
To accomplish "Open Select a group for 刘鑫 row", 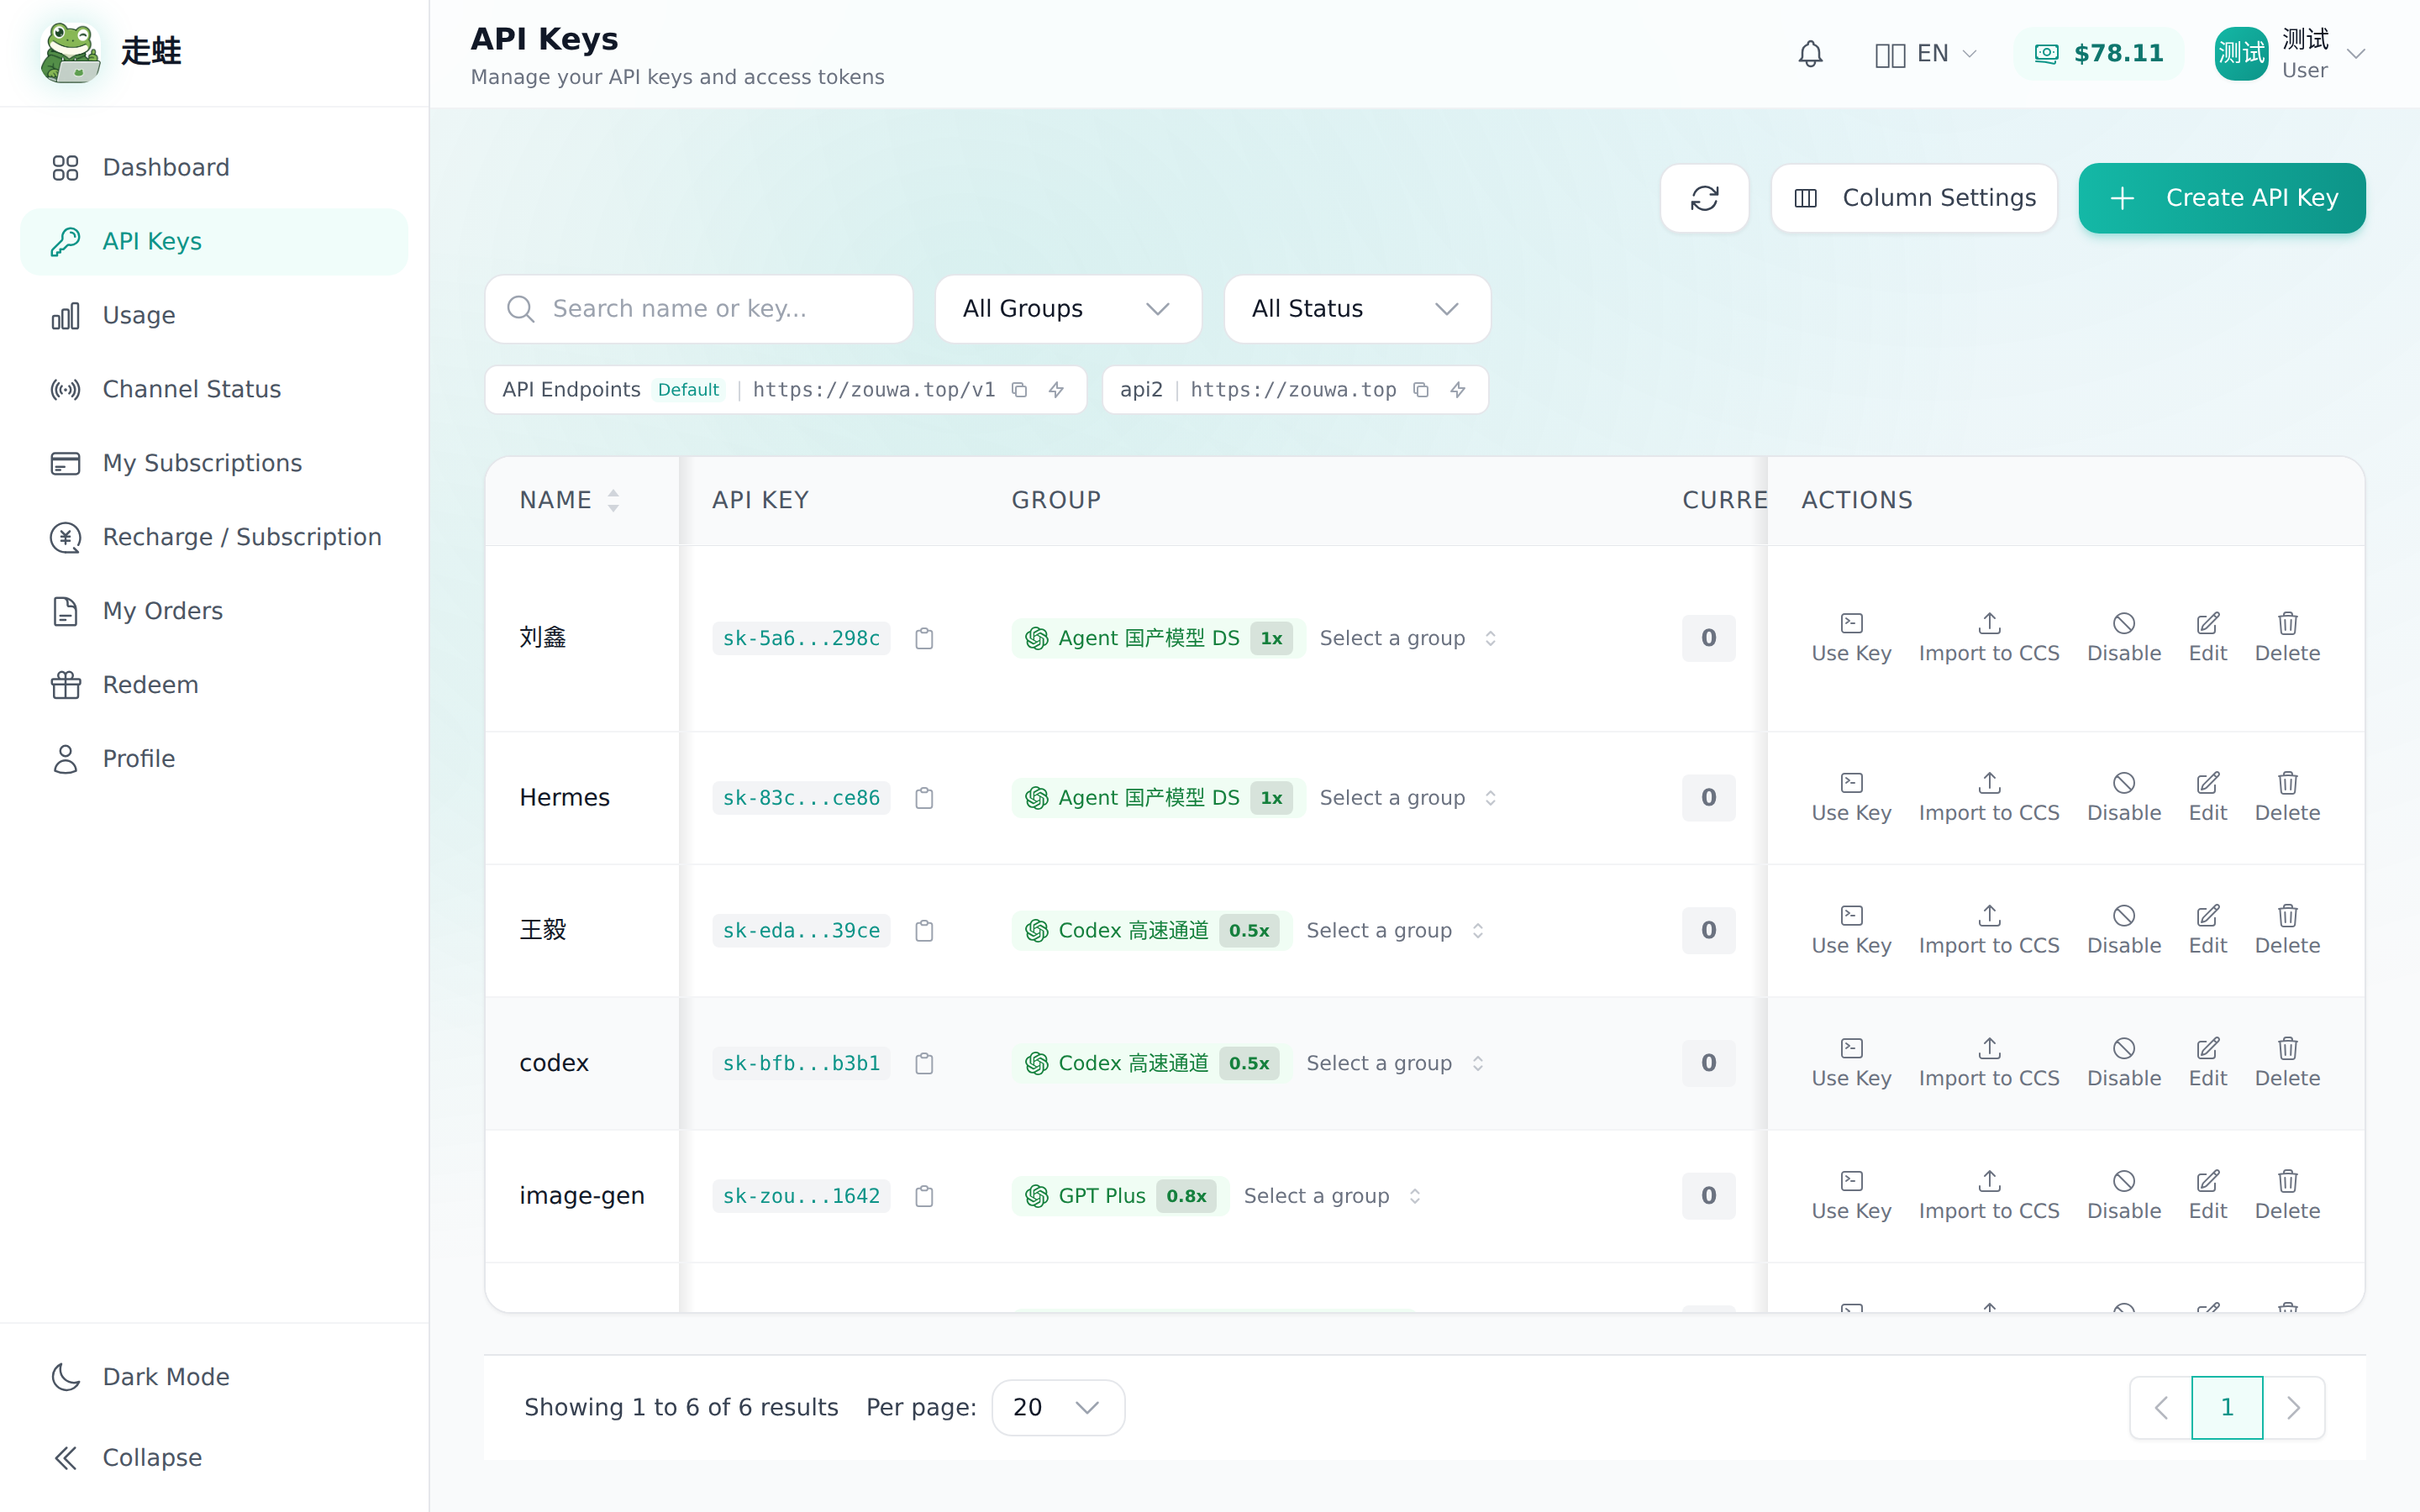I will (1407, 638).
